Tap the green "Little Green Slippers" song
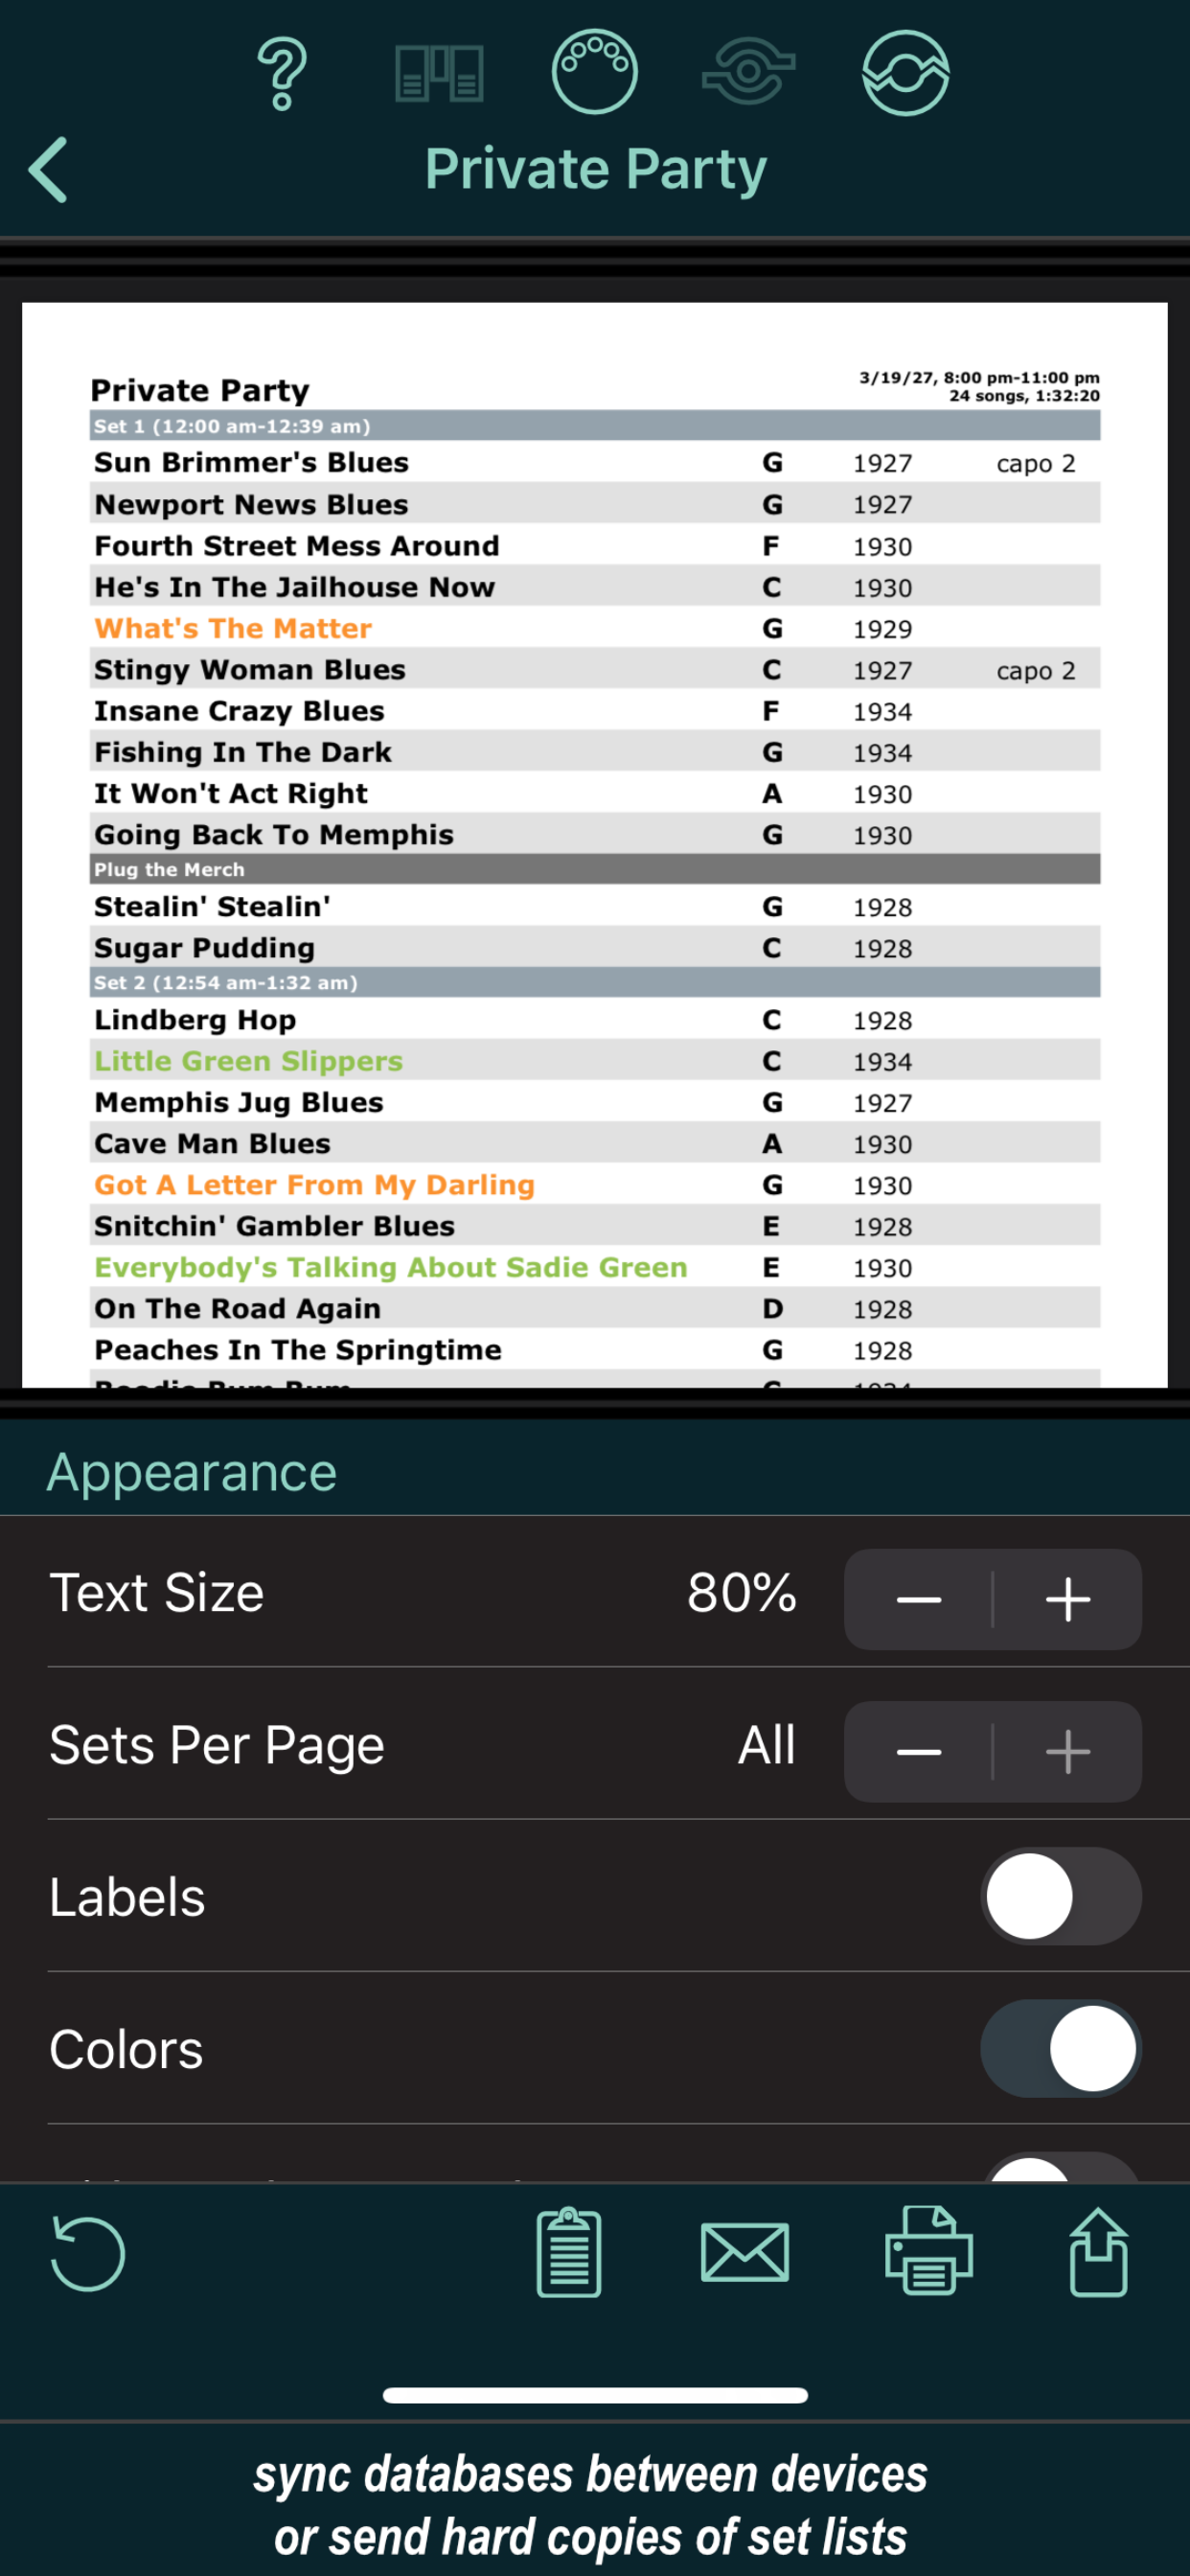 [x=248, y=1061]
